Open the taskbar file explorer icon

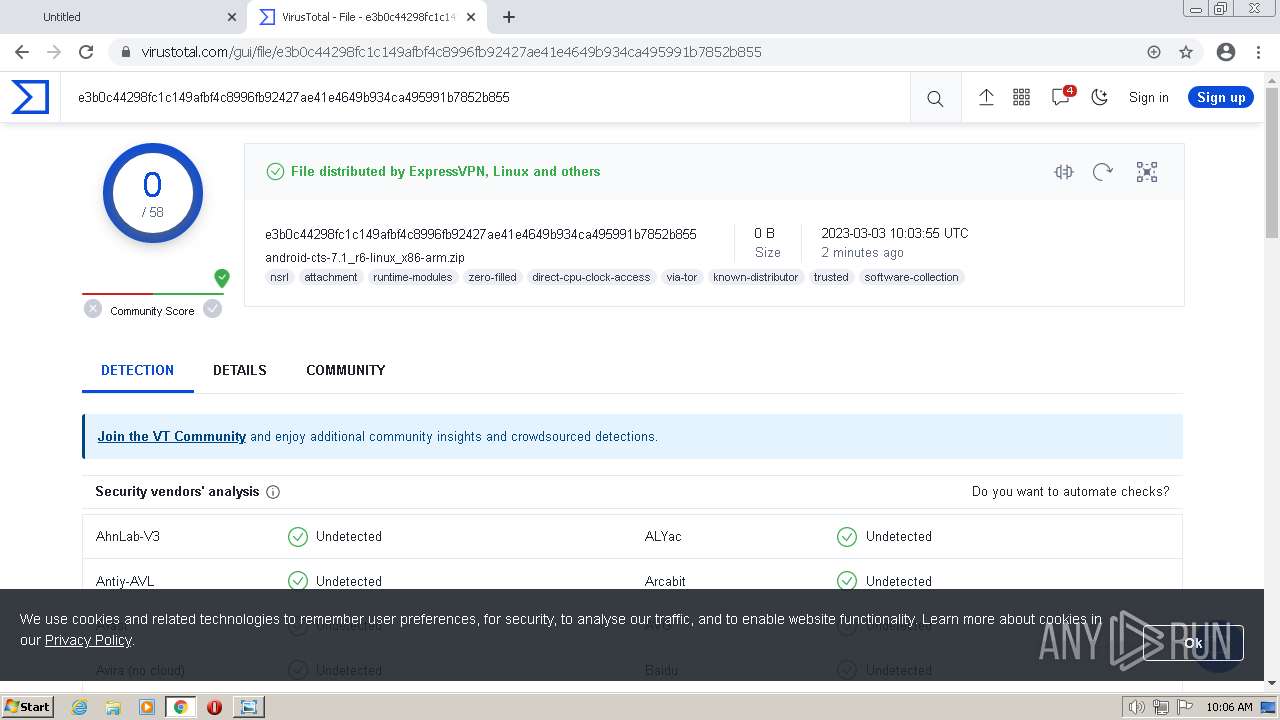113,707
